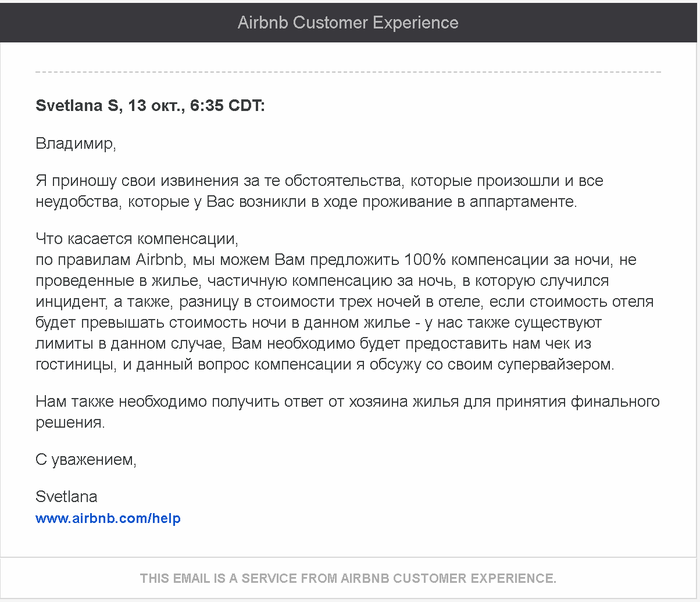The height and width of the screenshot is (602, 700).
Task: Click the word аппартаменте
Action: click(x=525, y=201)
